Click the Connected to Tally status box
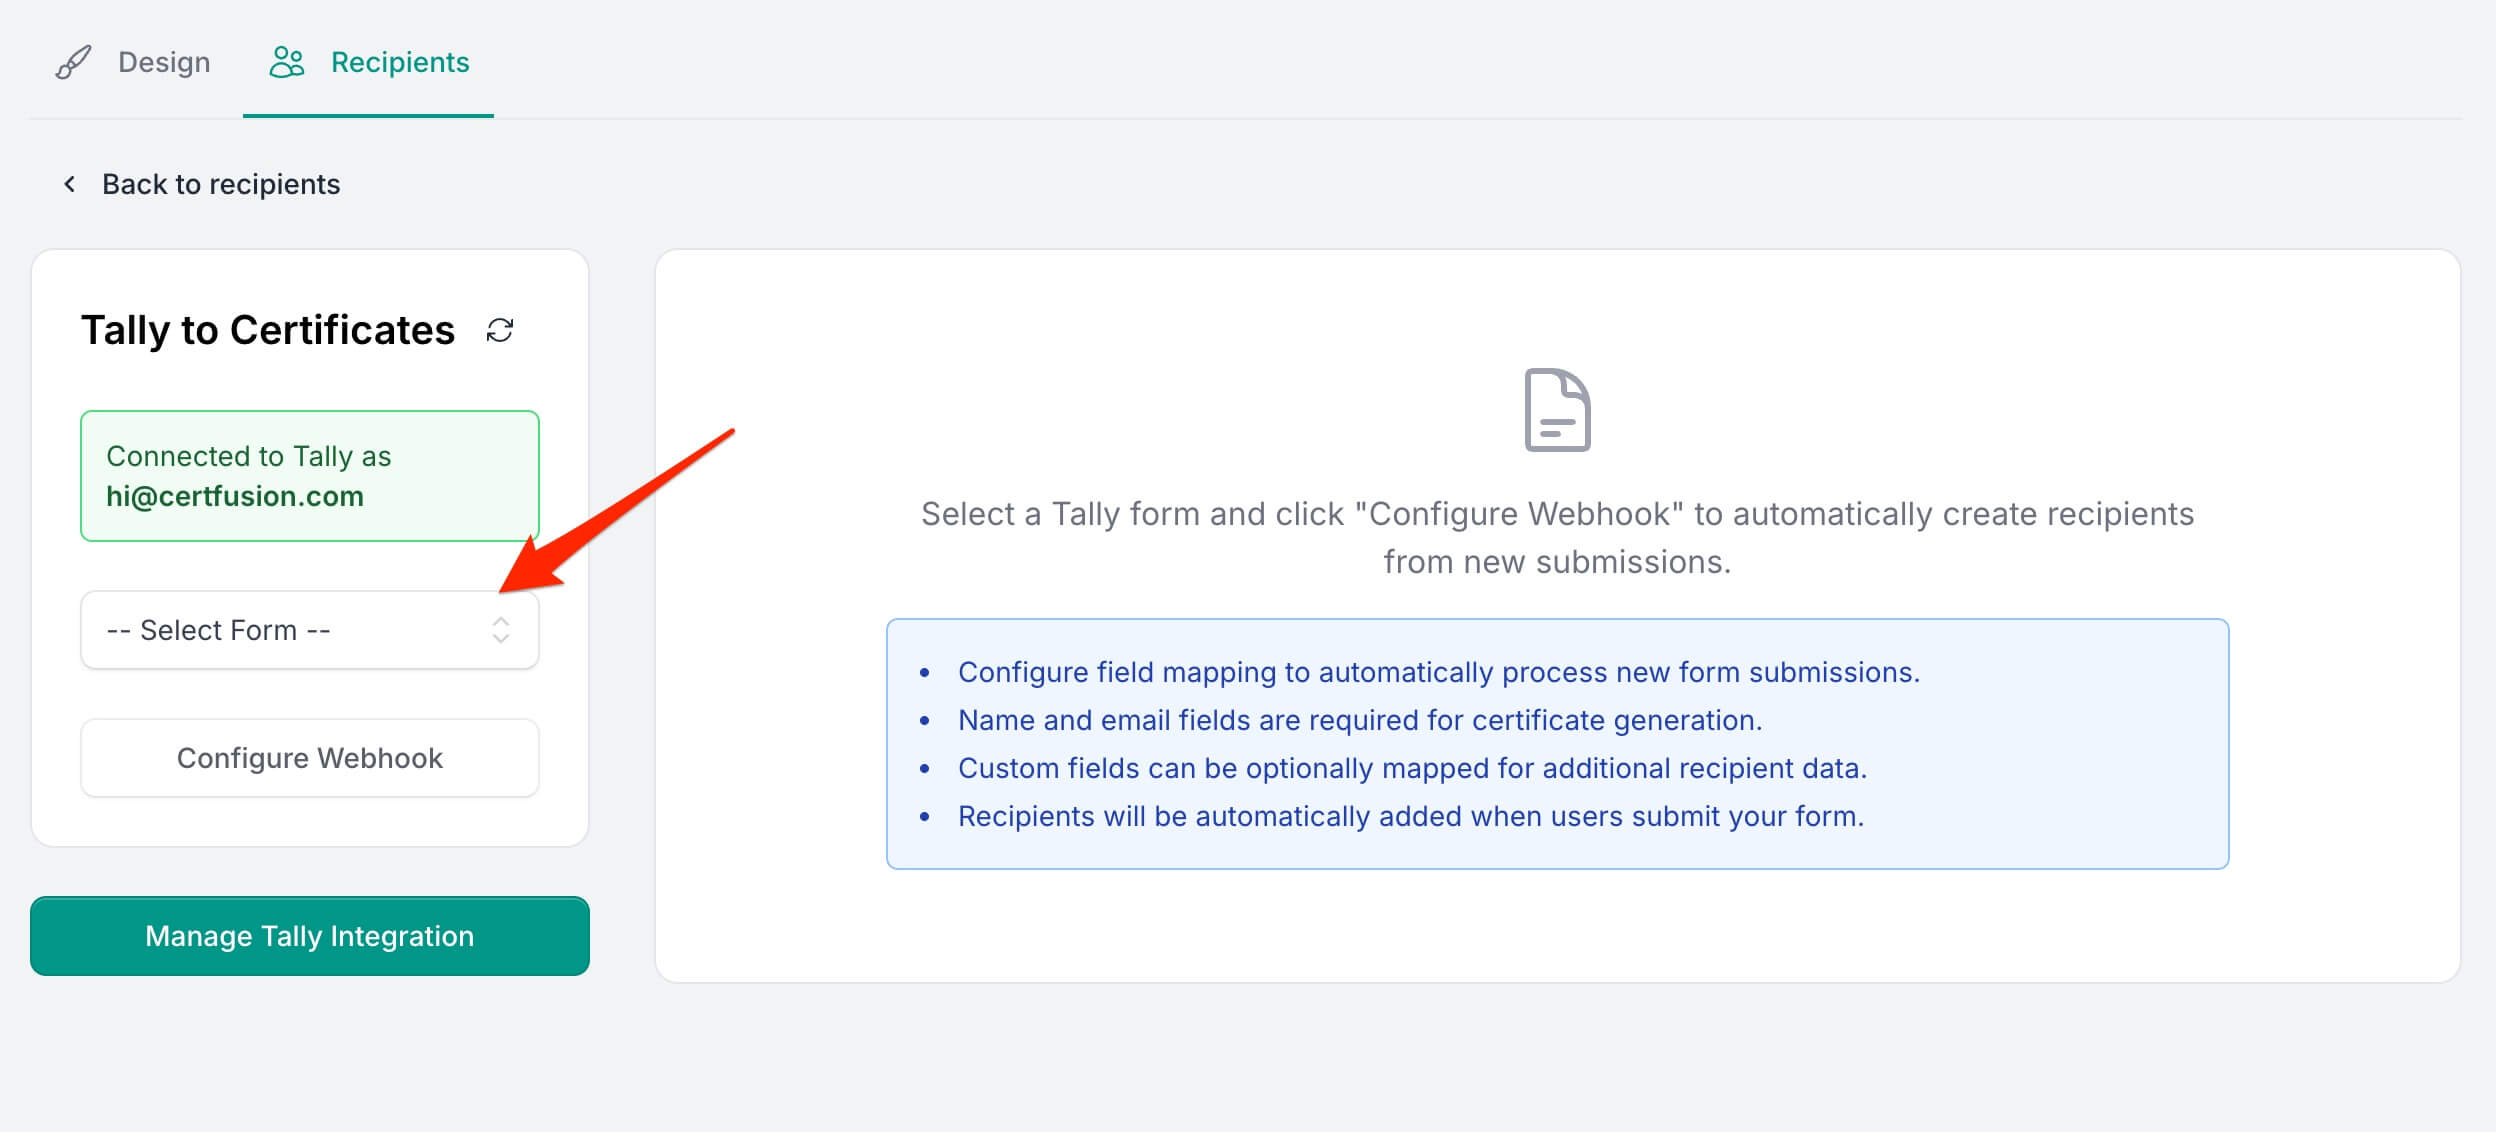Viewport: 2496px width, 1132px height. [310, 476]
